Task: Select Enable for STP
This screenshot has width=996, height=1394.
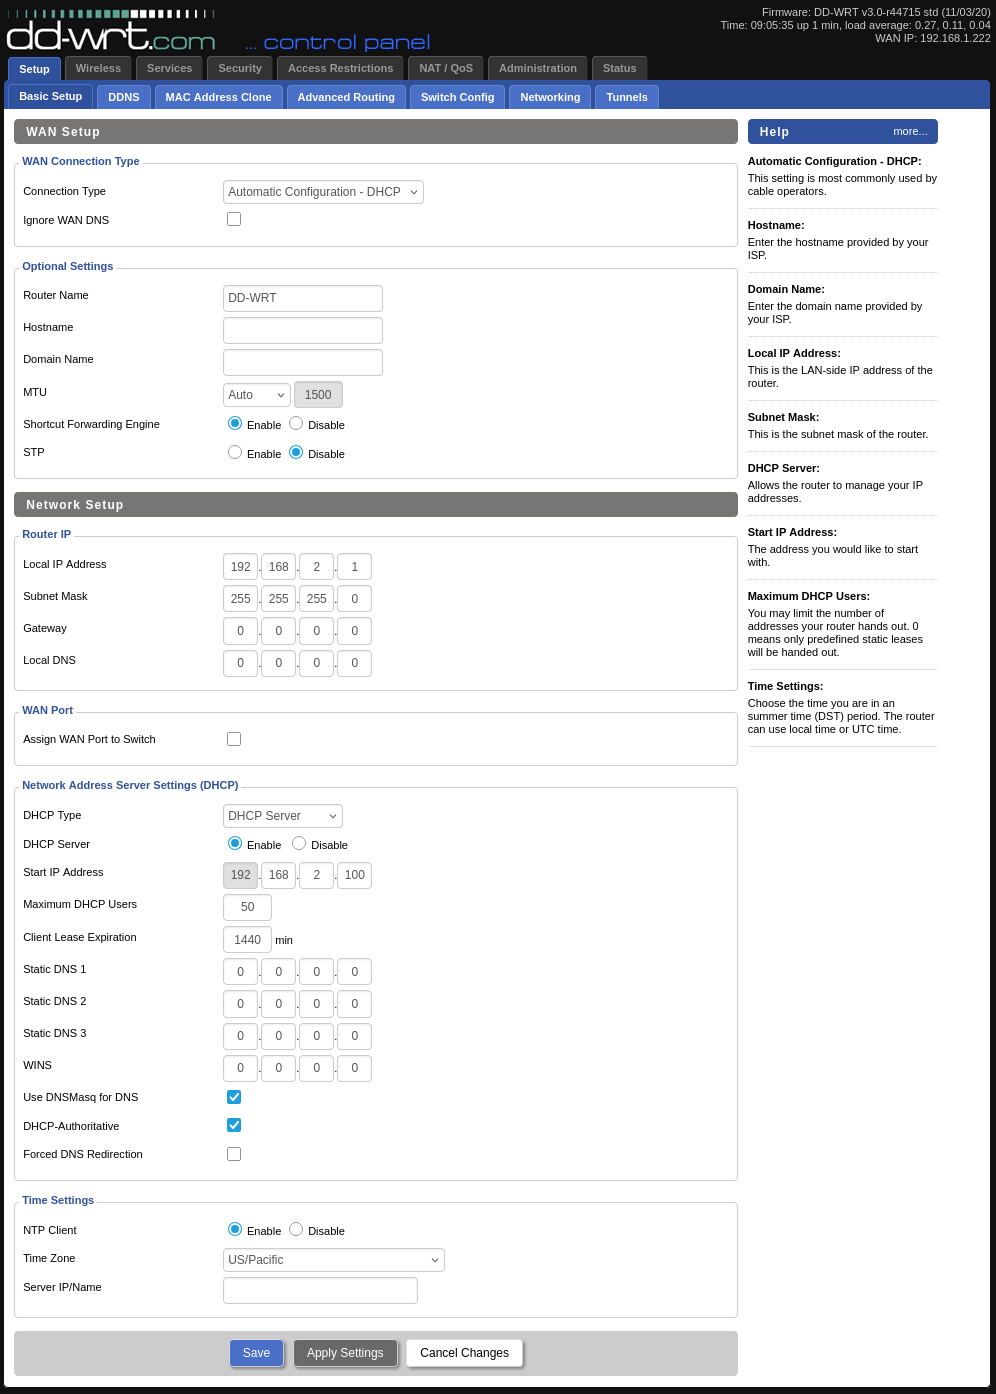Action: click(x=235, y=452)
